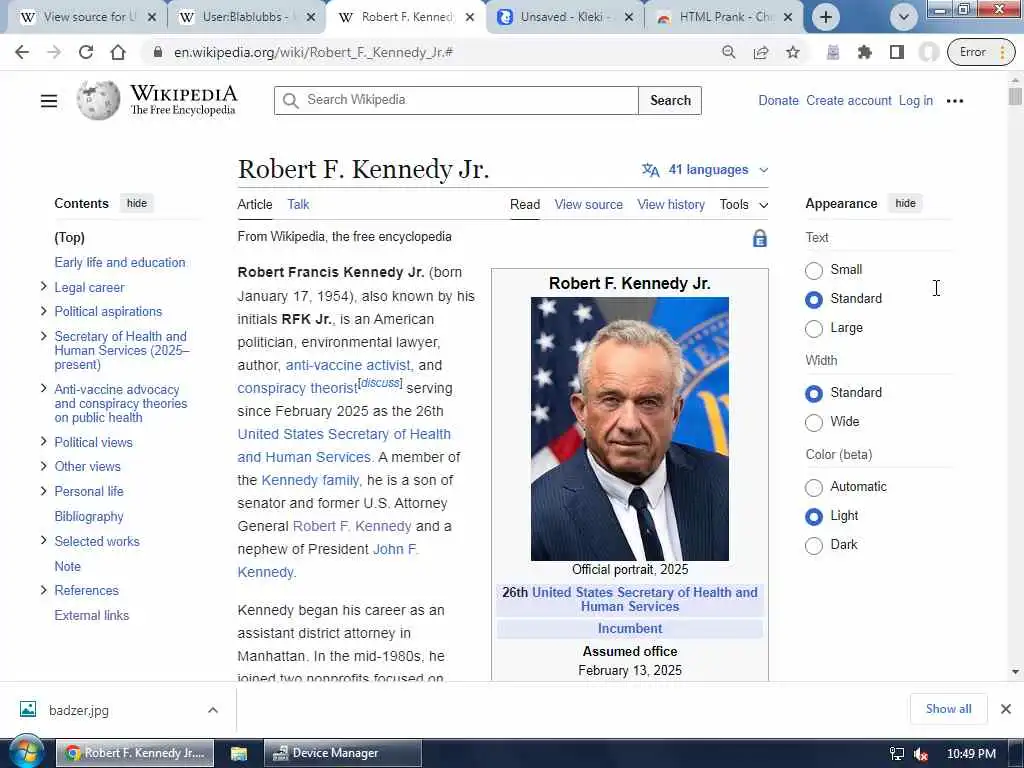This screenshot has width=1024, height=768.
Task: Switch to the Article tab
Action: pyautogui.click(x=255, y=204)
